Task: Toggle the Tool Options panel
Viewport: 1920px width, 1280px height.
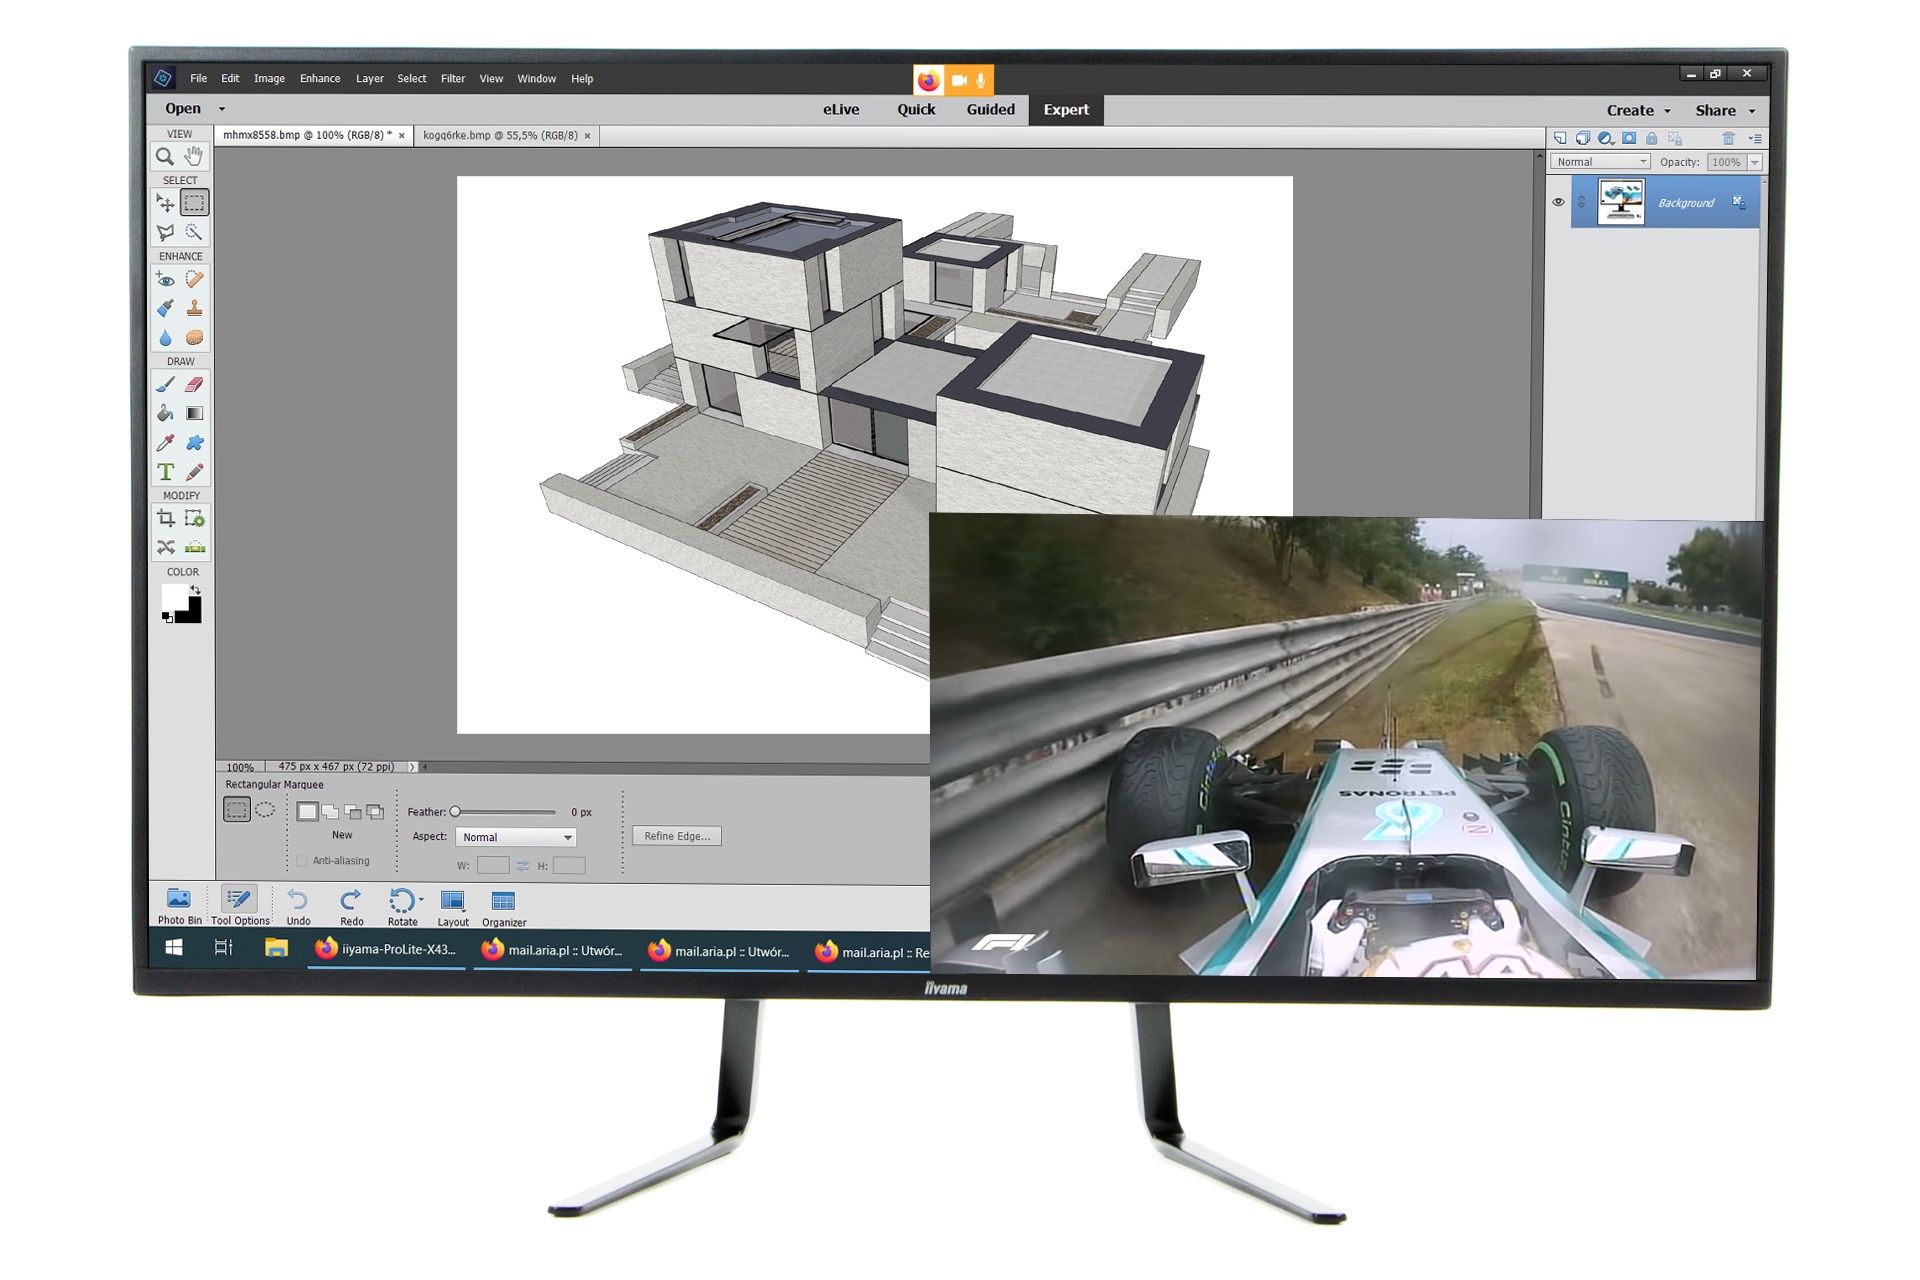Action: (x=240, y=906)
